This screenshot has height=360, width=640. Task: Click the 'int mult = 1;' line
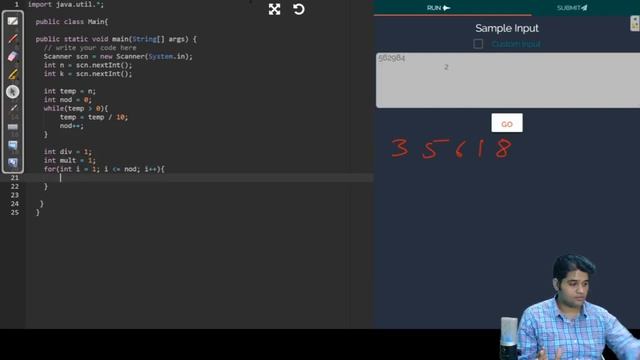tap(70, 160)
